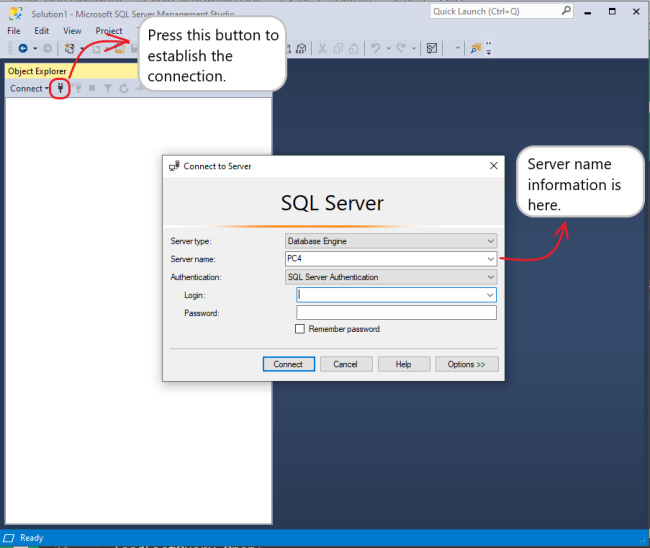650x548 pixels.
Task: Open the Edit menu
Action: [x=41, y=31]
